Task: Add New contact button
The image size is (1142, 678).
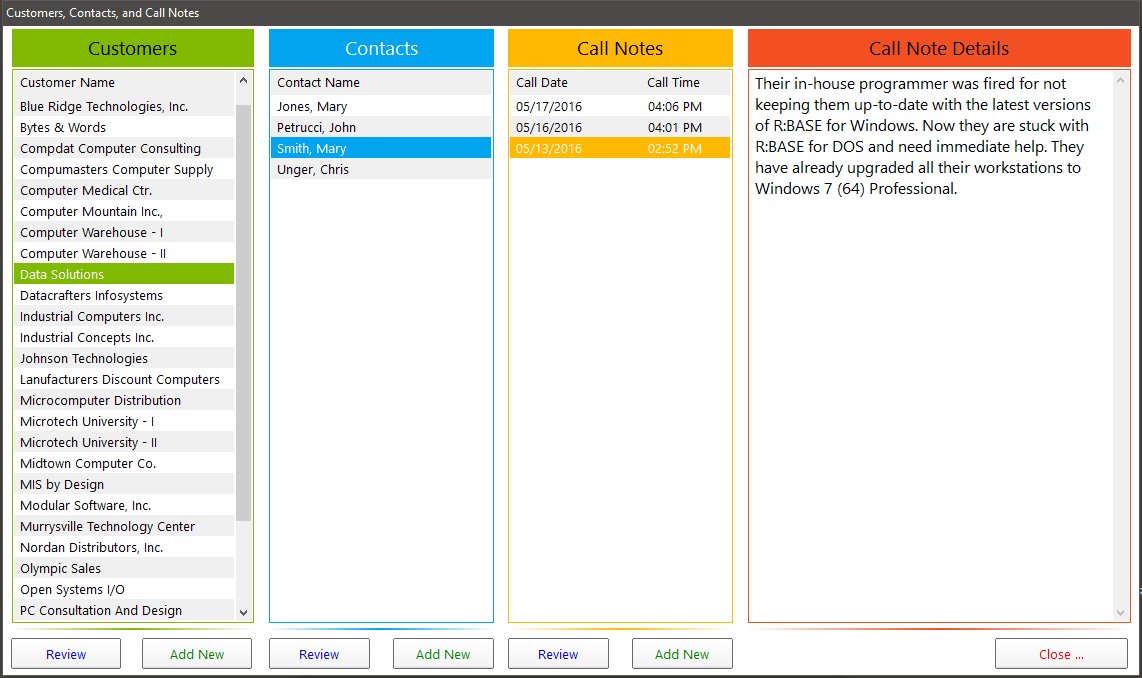Action: [443, 654]
